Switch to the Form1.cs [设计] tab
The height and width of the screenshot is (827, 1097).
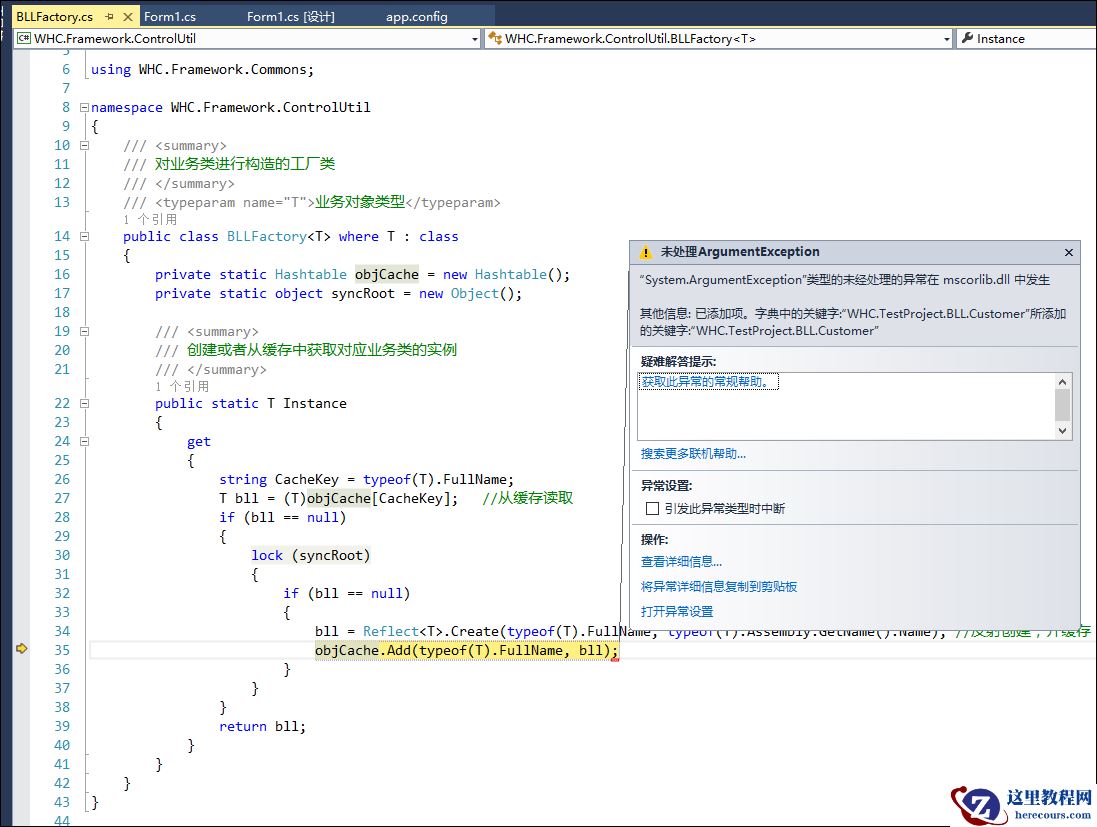click(x=290, y=17)
